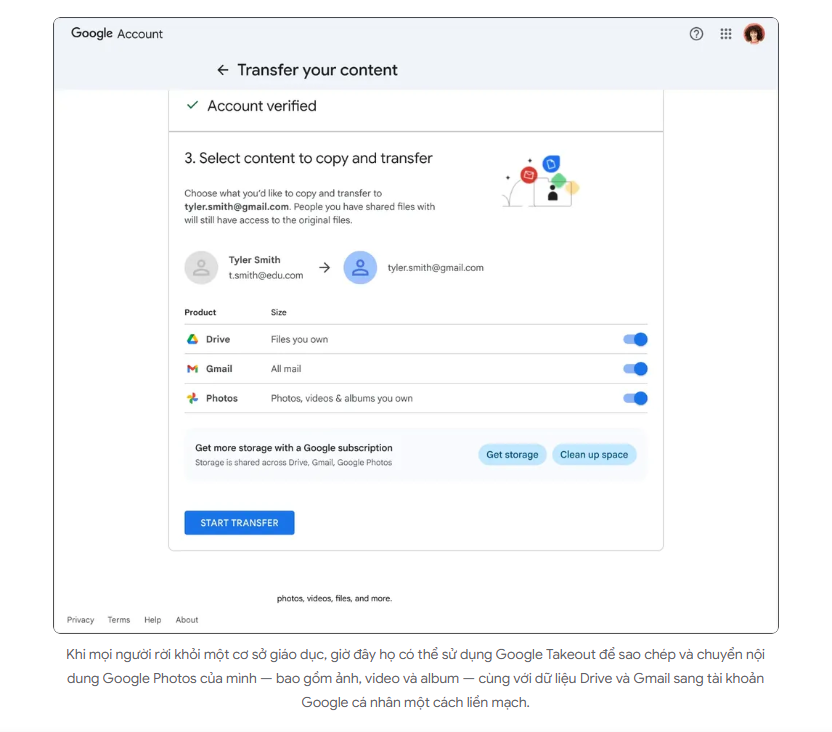The height and width of the screenshot is (732, 832).
Task: Click the back arrow beside Transfer your content
Action: 223,70
